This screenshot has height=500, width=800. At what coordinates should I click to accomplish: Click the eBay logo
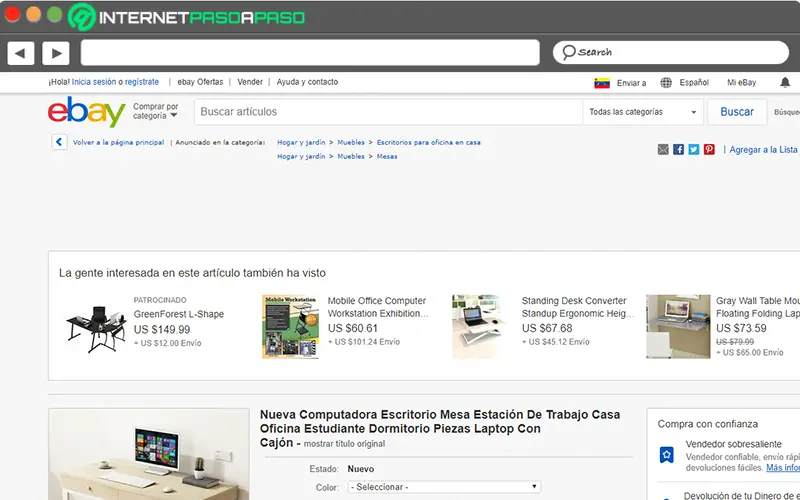pyautogui.click(x=86, y=112)
